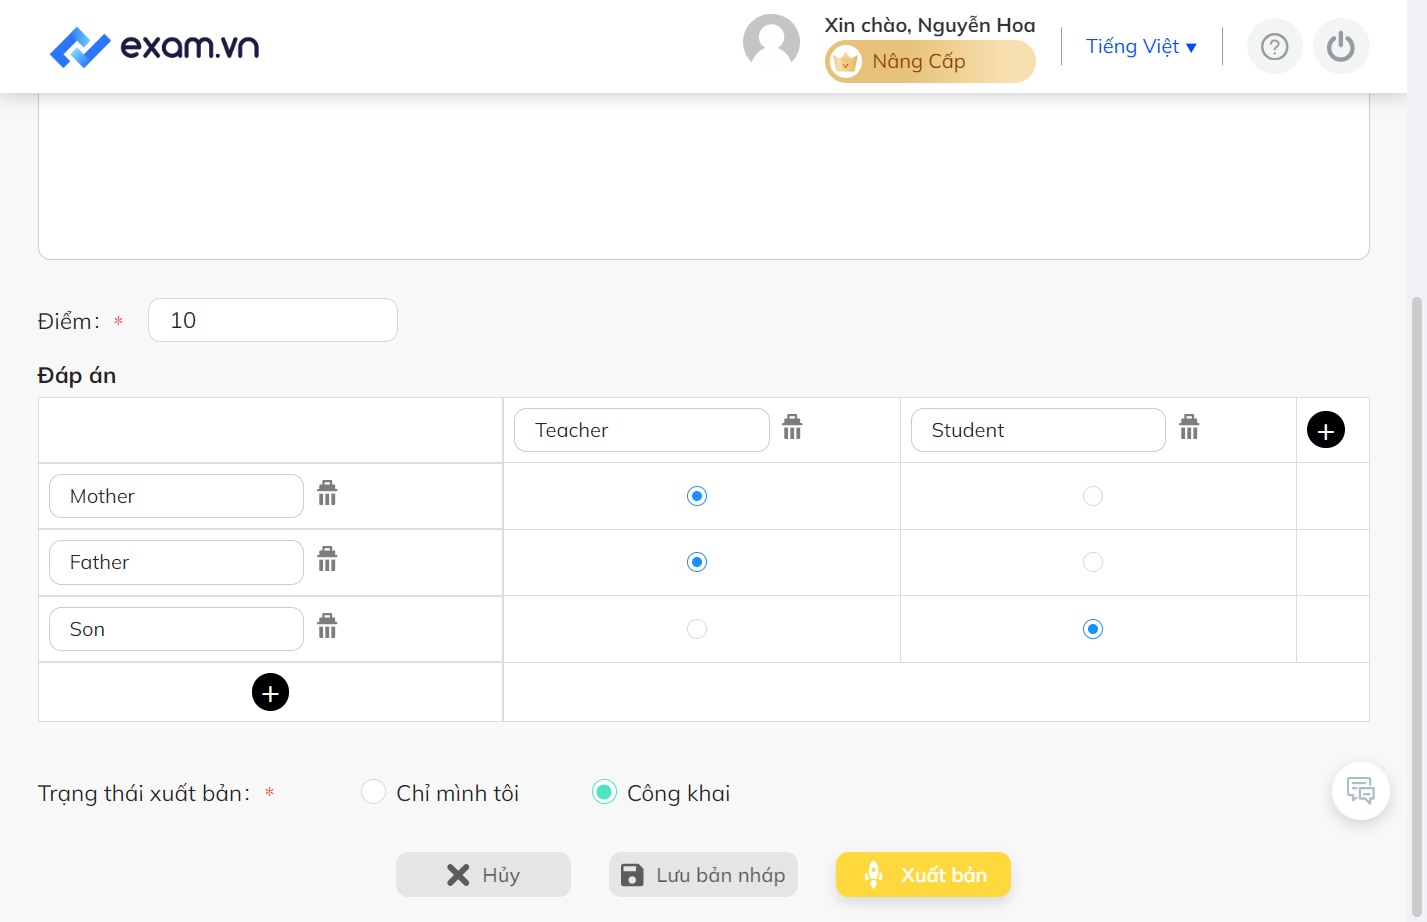The image size is (1427, 922).
Task: Remove the Mother row using trash icon
Action: tap(327, 494)
